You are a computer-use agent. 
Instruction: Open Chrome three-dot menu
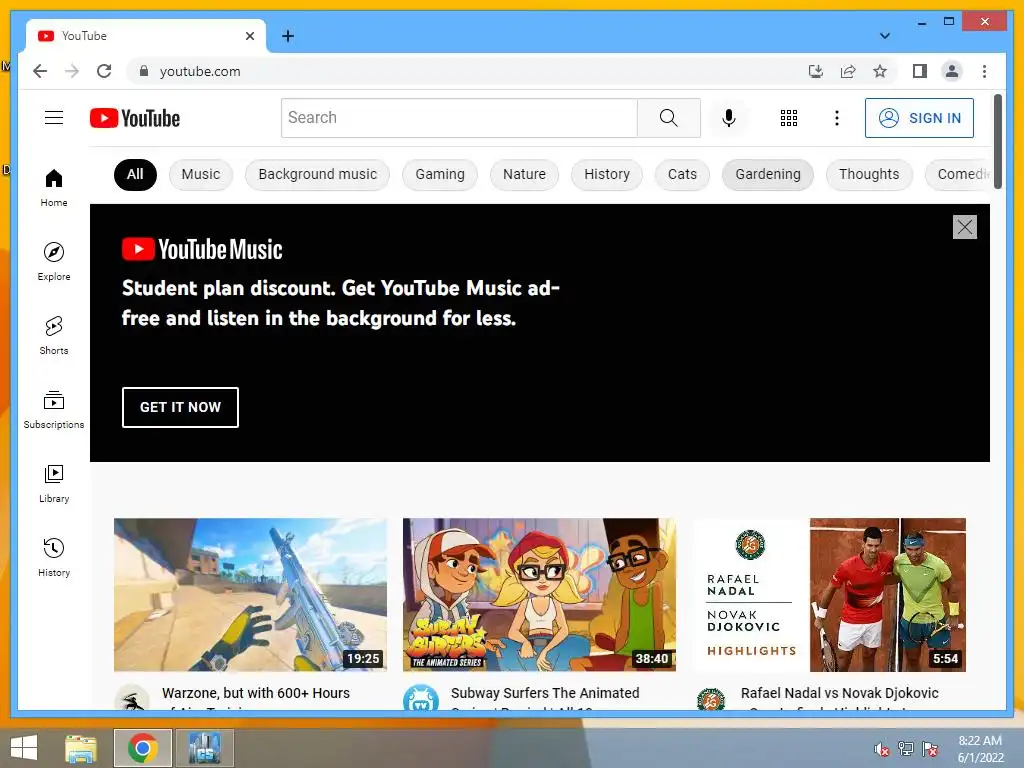click(984, 71)
